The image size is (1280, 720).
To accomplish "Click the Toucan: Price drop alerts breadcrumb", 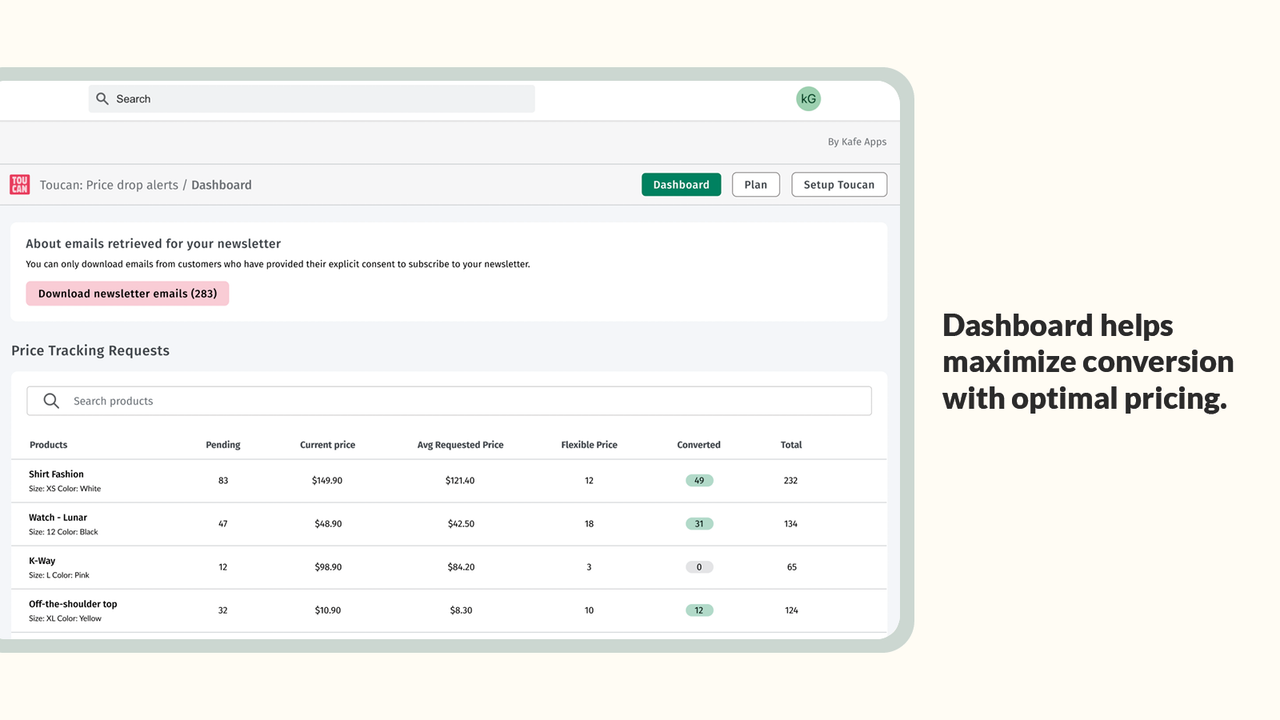I will [109, 185].
